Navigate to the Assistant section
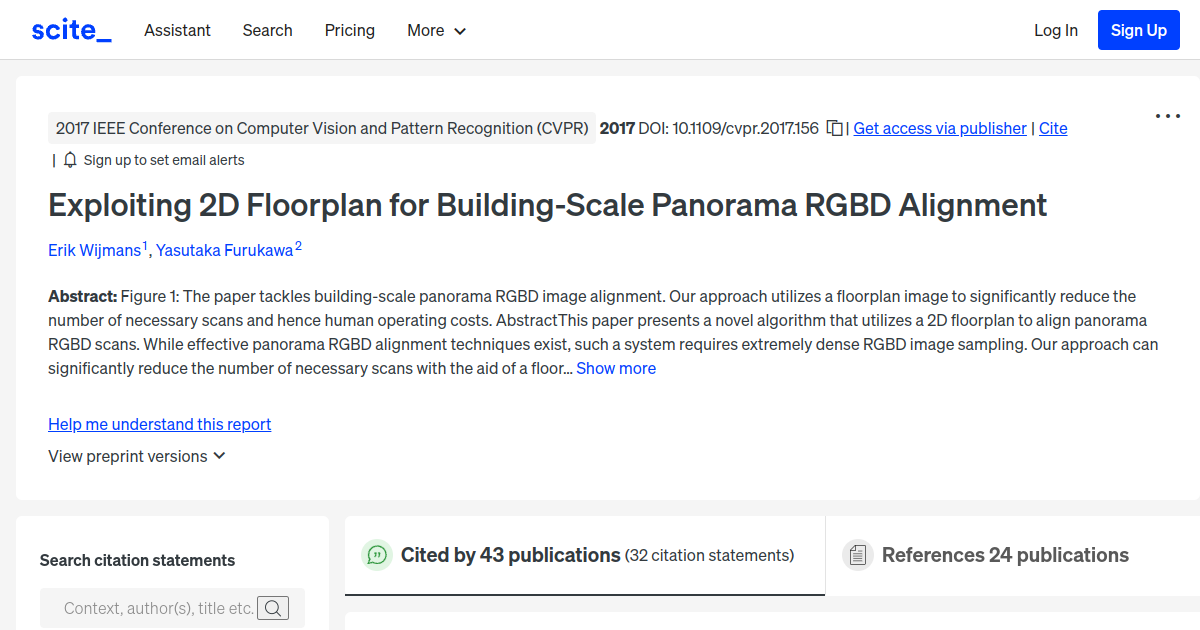The height and width of the screenshot is (630, 1200). pyautogui.click(x=177, y=30)
